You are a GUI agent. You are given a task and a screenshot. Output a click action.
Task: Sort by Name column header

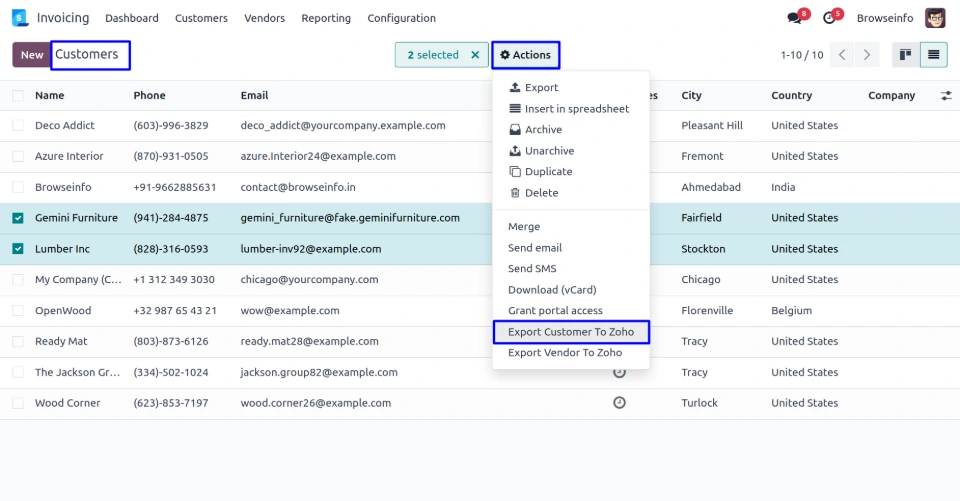coord(50,96)
